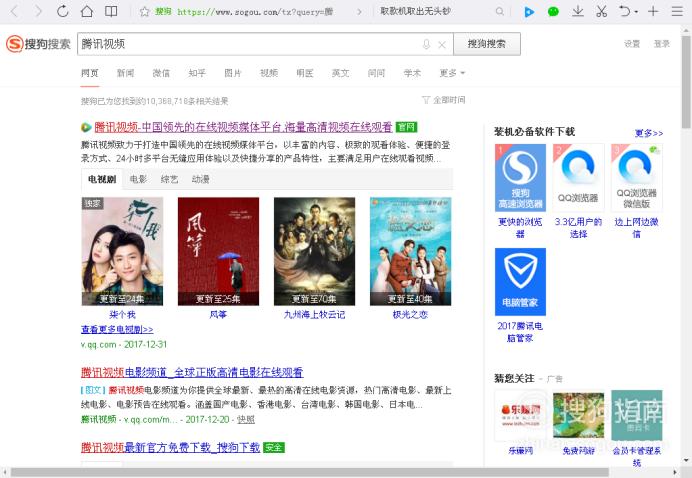Switch to the 微信 search tab
The height and width of the screenshot is (478, 692).
[x=161, y=73]
